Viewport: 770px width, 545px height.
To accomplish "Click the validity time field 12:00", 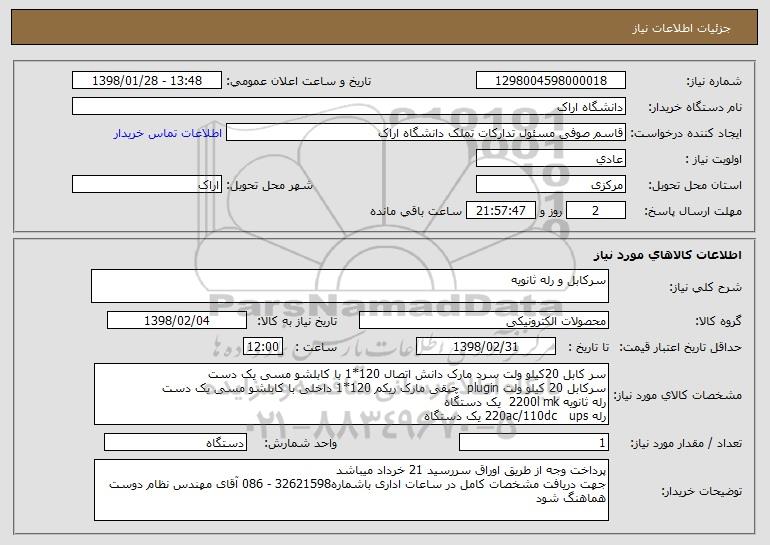I will pyautogui.click(x=263, y=347).
